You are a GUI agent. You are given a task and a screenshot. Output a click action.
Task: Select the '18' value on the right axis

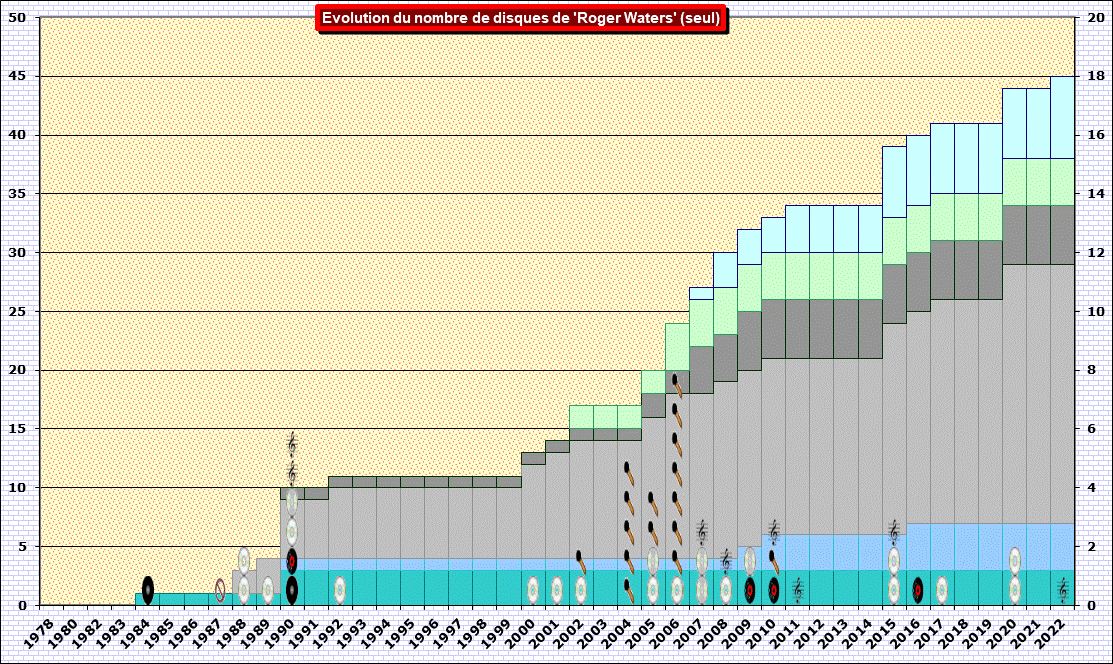click(1097, 76)
